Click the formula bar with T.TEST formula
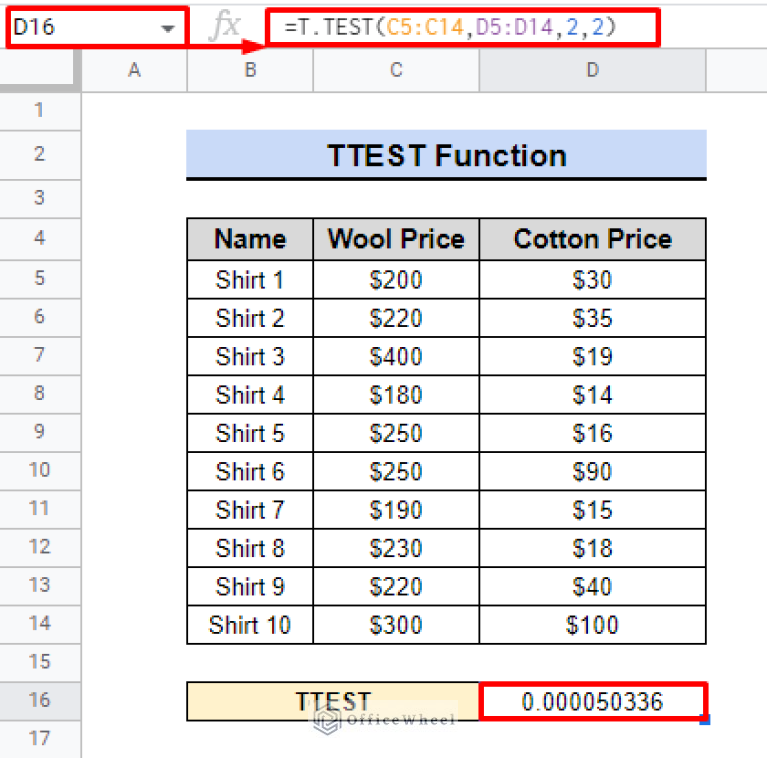 coord(462,28)
